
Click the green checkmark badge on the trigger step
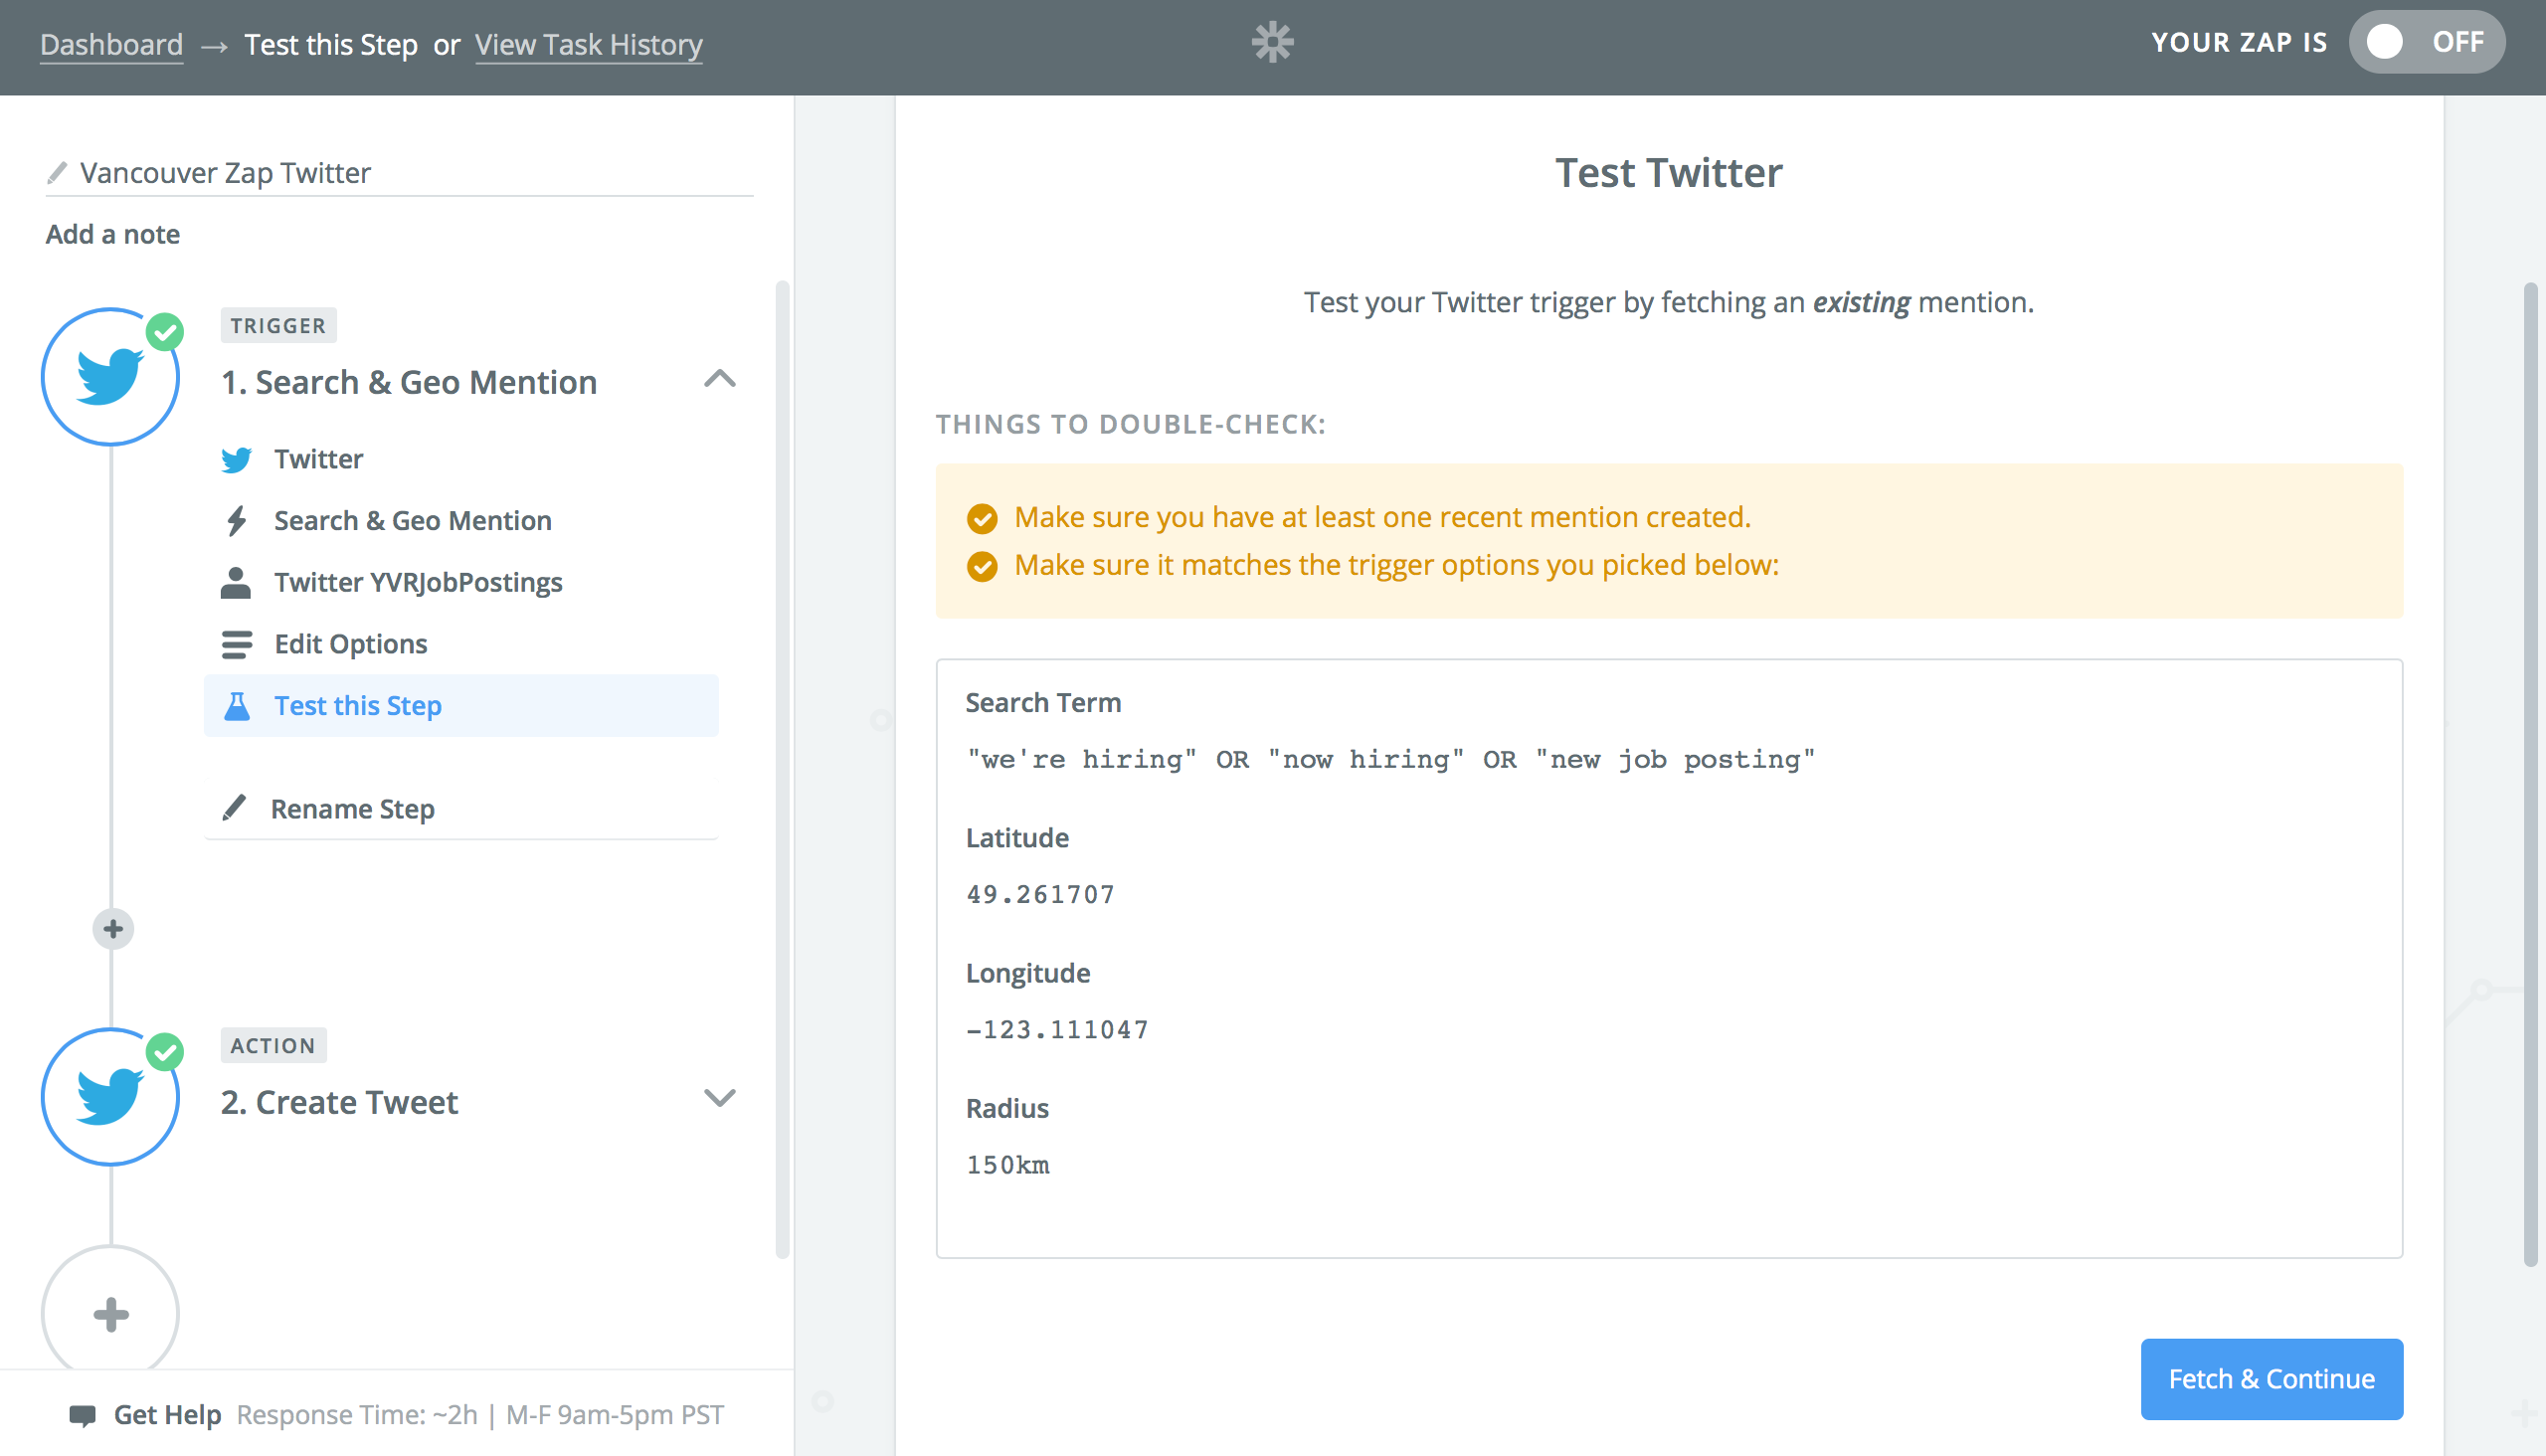click(x=165, y=332)
